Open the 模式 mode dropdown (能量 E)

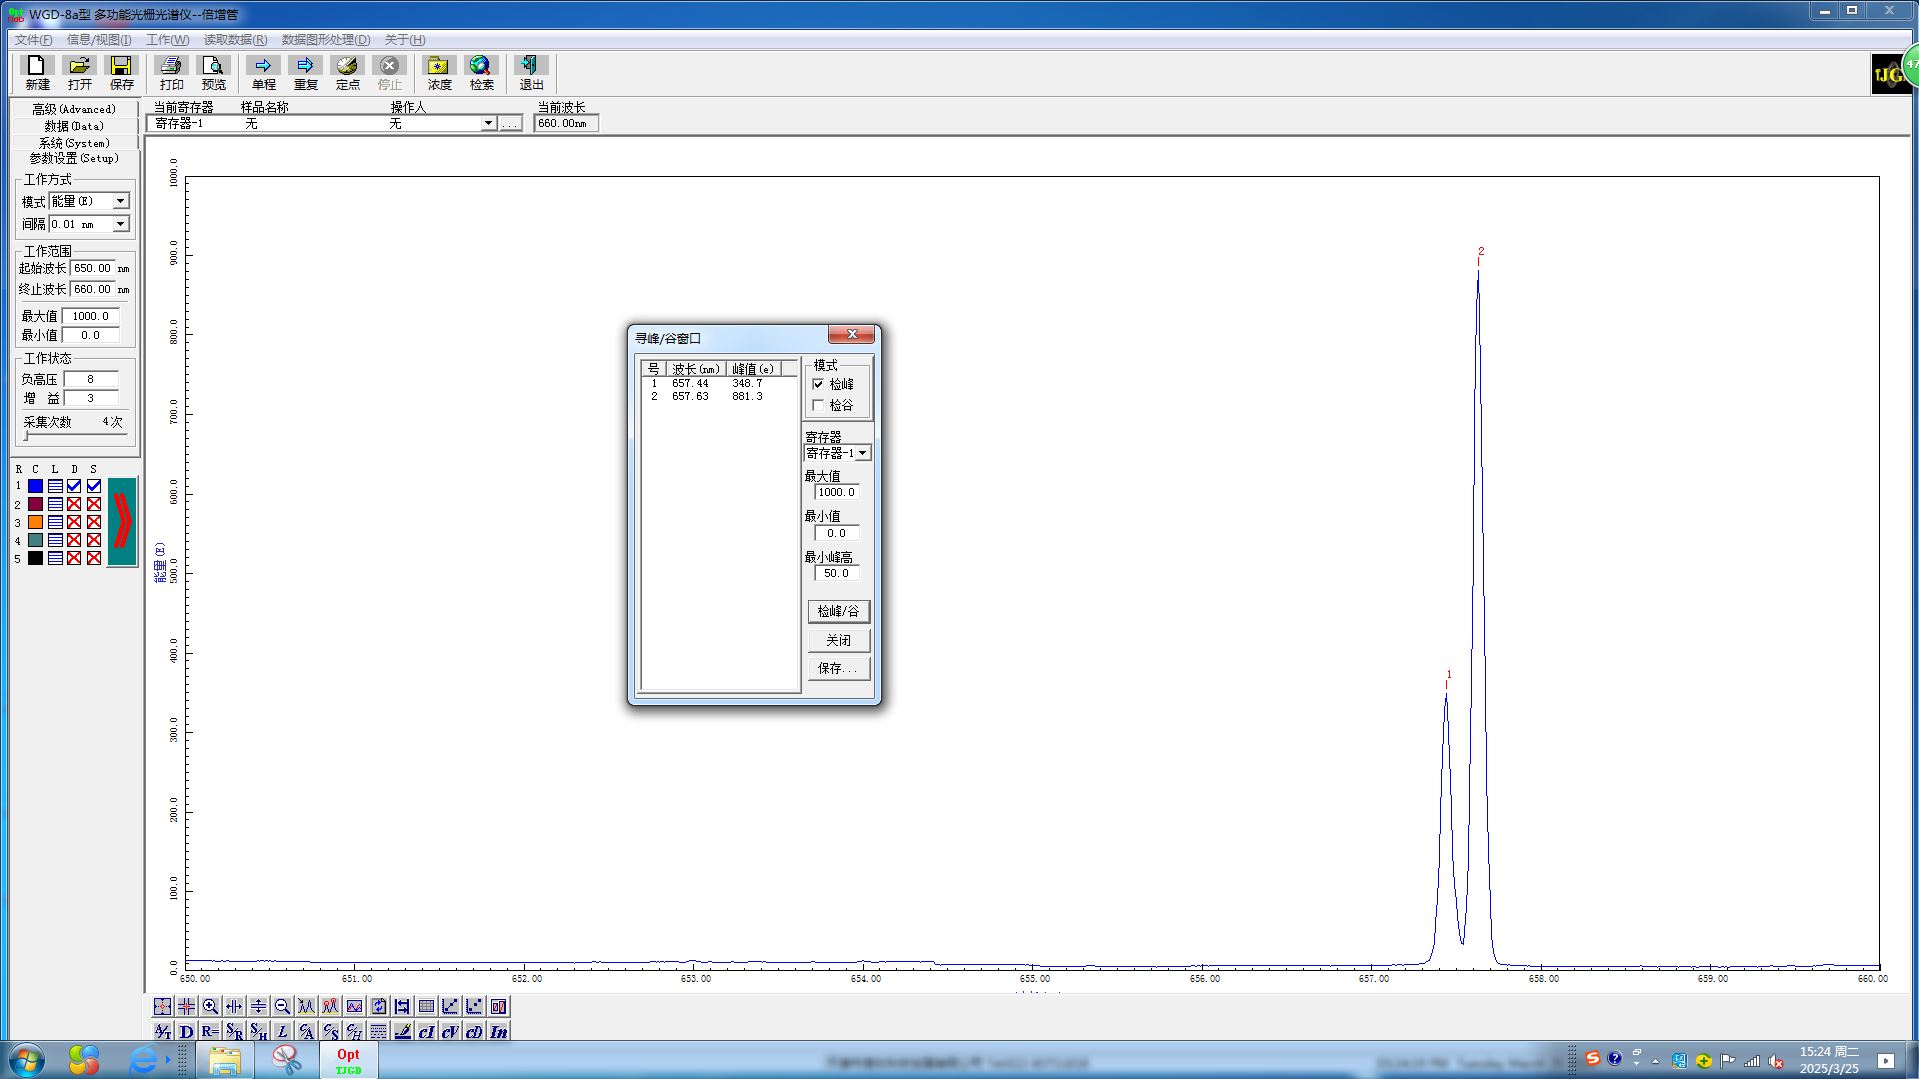(120, 201)
